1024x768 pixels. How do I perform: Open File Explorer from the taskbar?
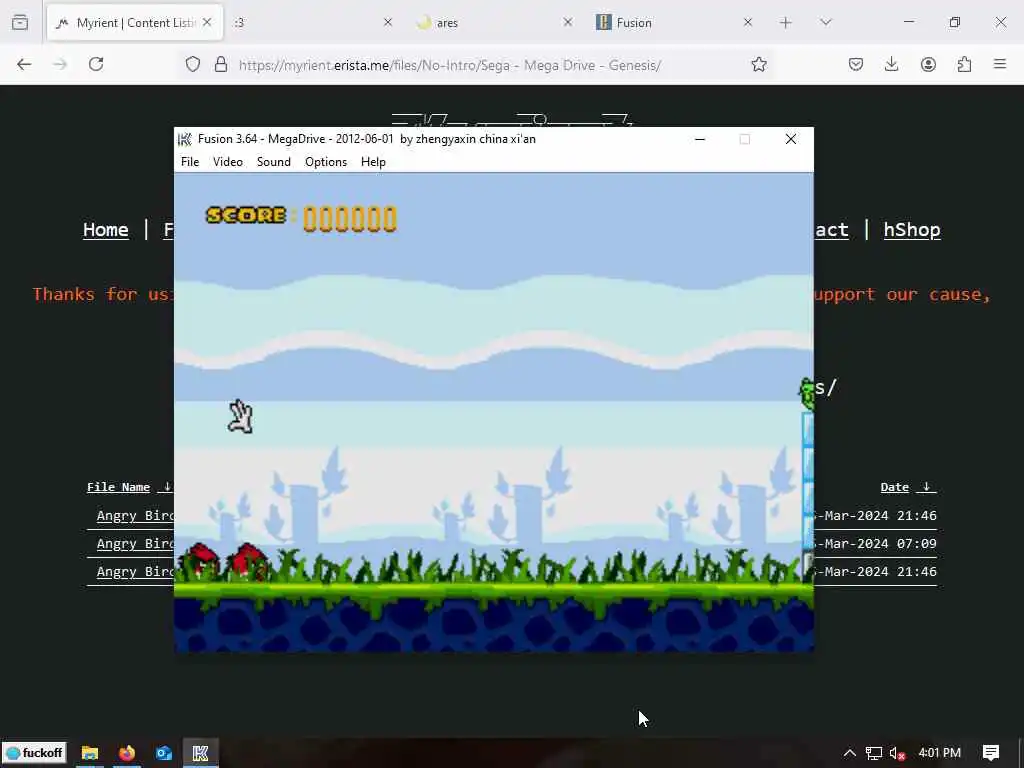tap(89, 753)
